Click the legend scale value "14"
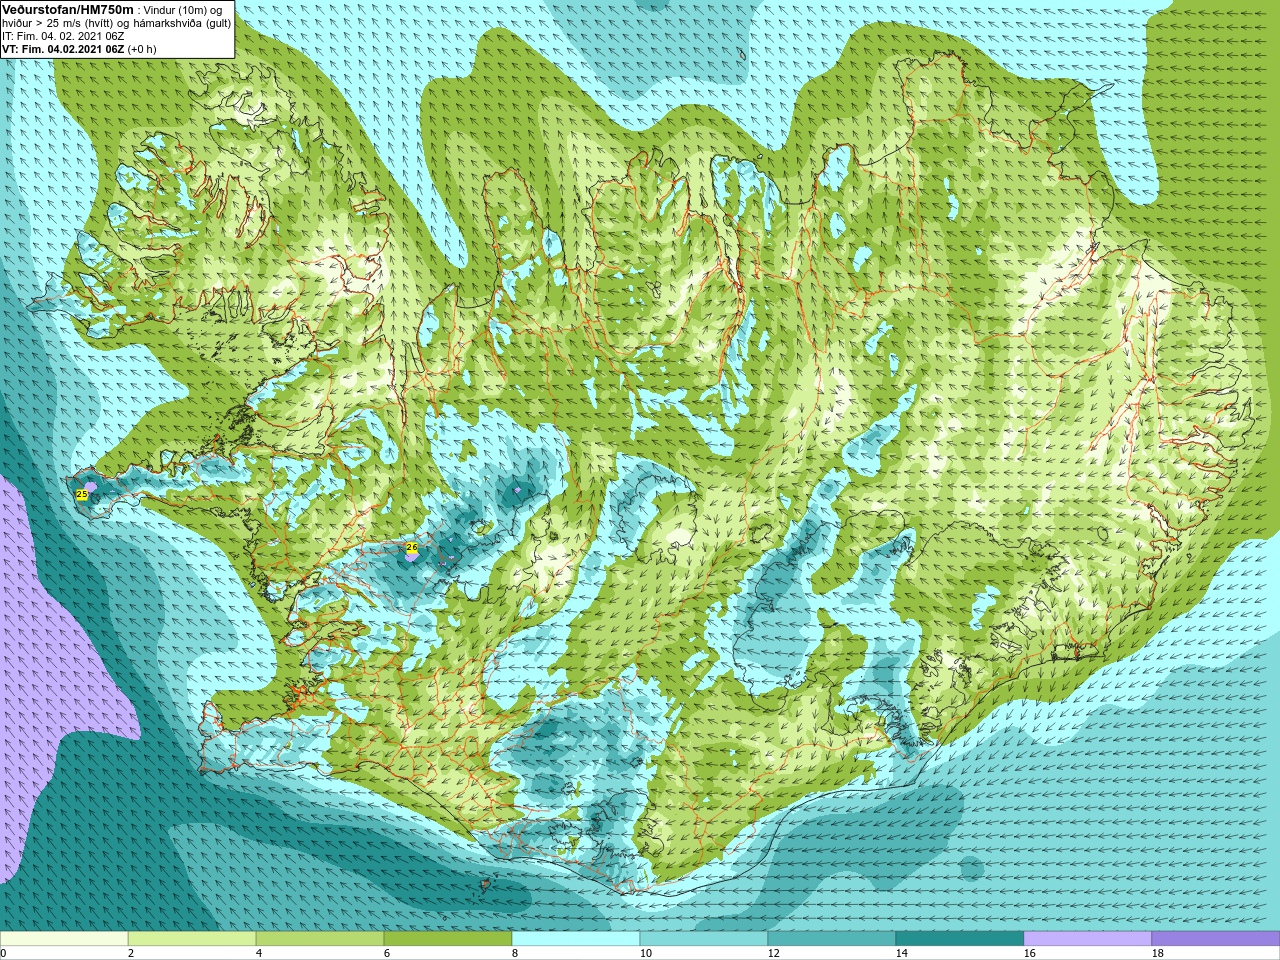The width and height of the screenshot is (1280, 960). click(x=901, y=953)
